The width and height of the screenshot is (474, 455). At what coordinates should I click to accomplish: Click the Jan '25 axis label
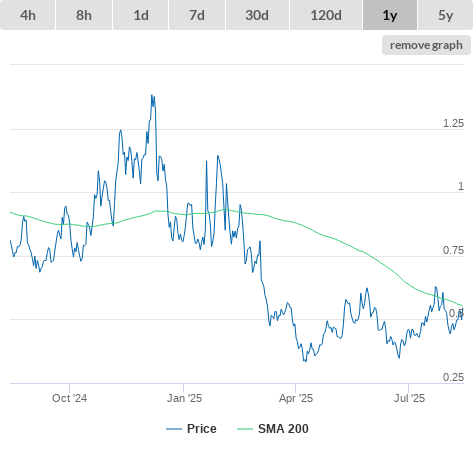184,398
